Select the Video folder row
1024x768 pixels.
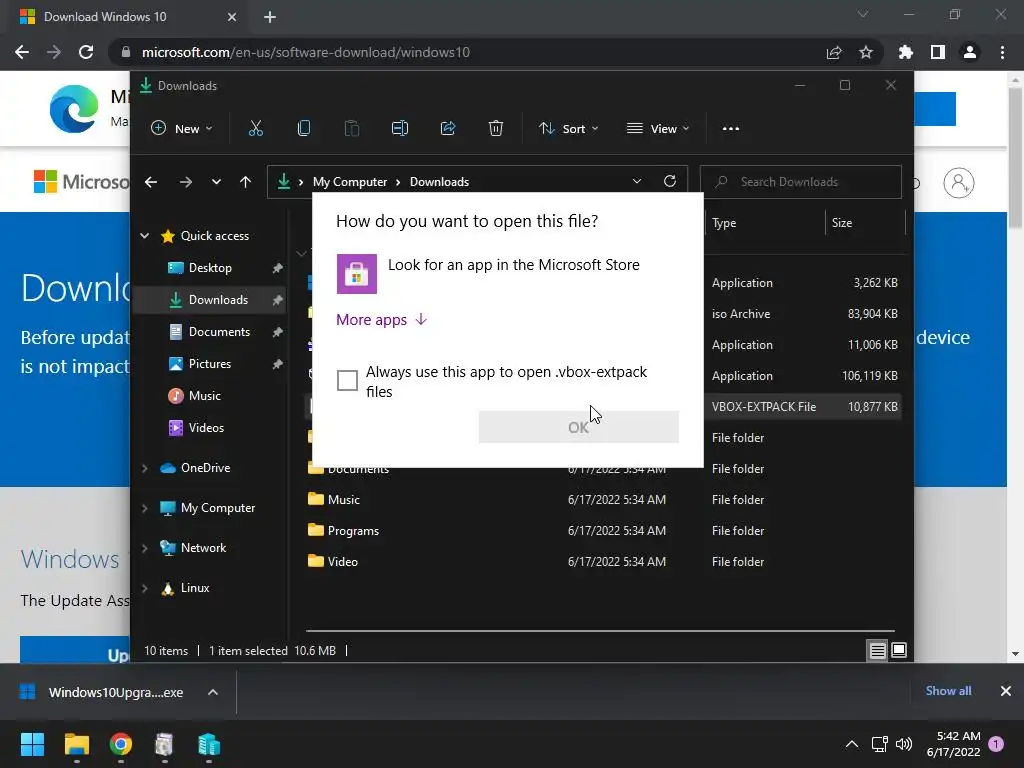604,562
